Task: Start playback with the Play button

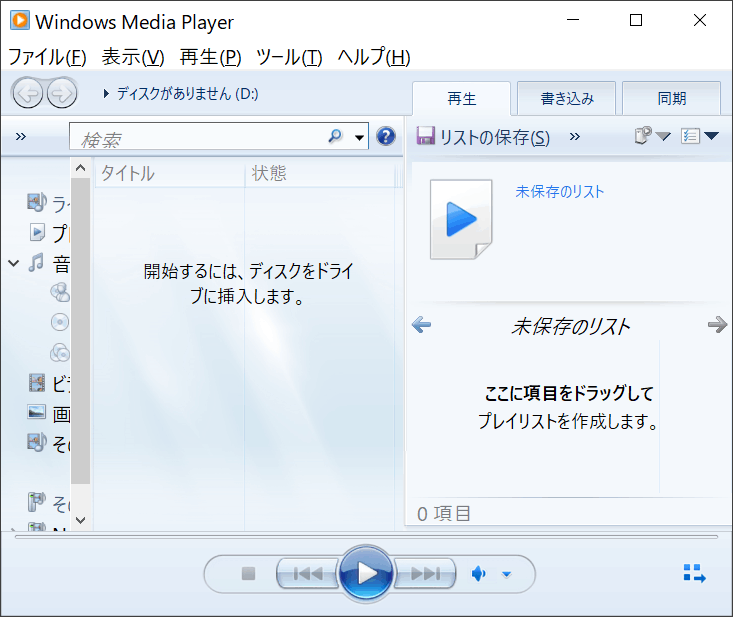Action: (366, 573)
